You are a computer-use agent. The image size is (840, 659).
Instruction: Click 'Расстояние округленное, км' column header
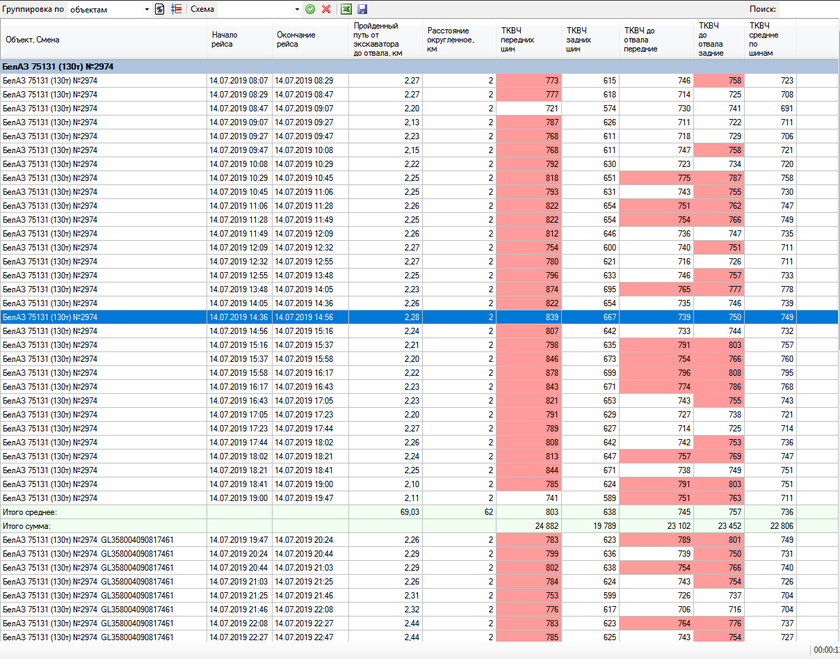tap(458, 40)
